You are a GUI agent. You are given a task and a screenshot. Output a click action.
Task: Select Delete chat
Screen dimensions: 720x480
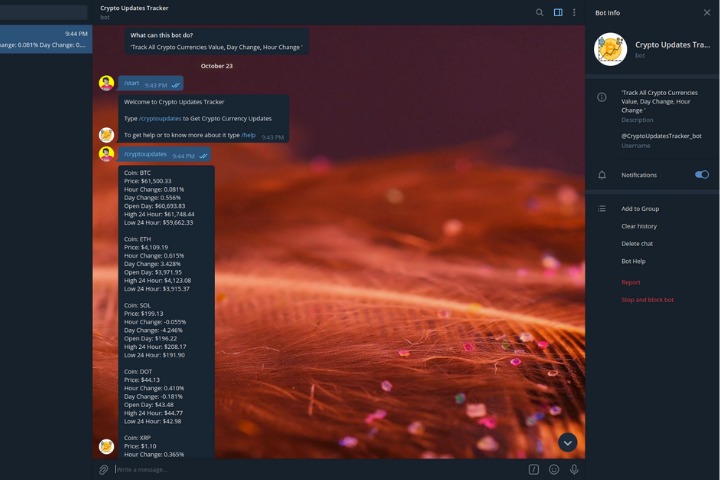[637, 243]
